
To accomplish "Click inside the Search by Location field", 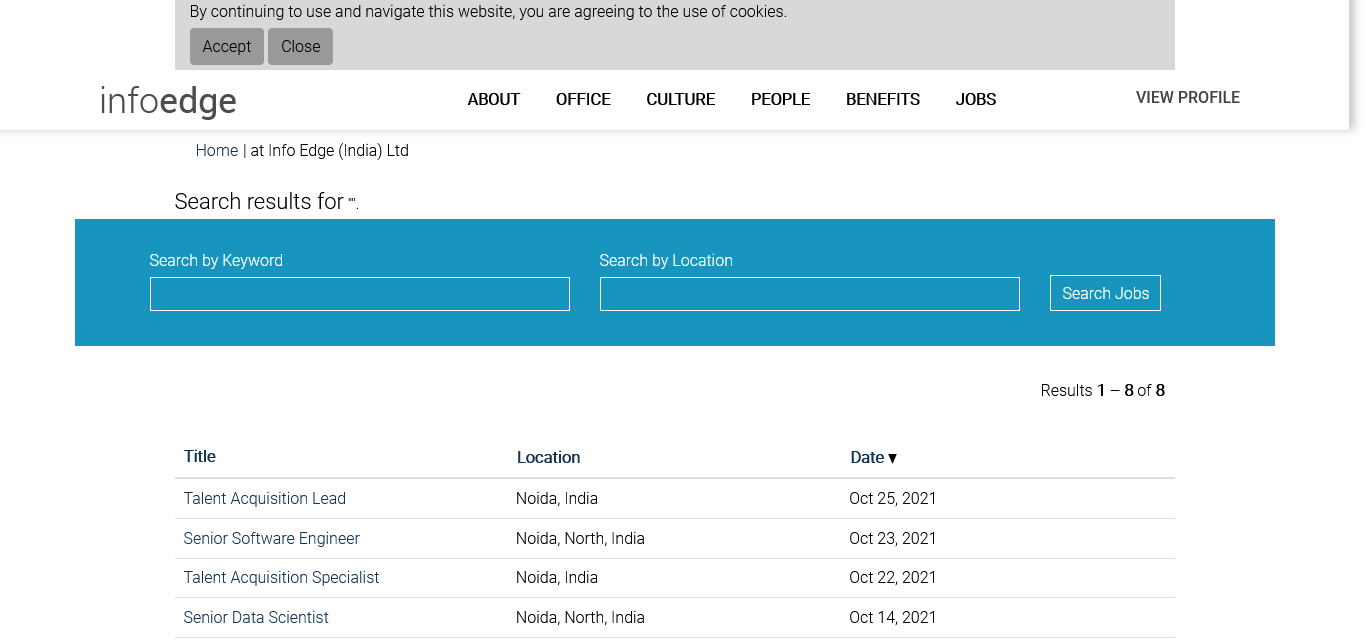I will point(809,294).
